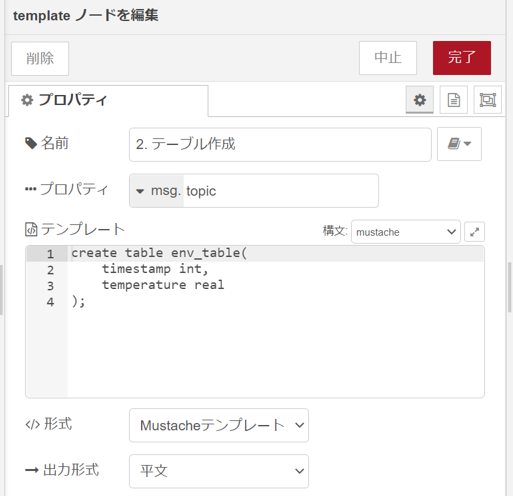This screenshot has width=513, height=496.
Task: Click the 中止 button
Action: click(388, 58)
